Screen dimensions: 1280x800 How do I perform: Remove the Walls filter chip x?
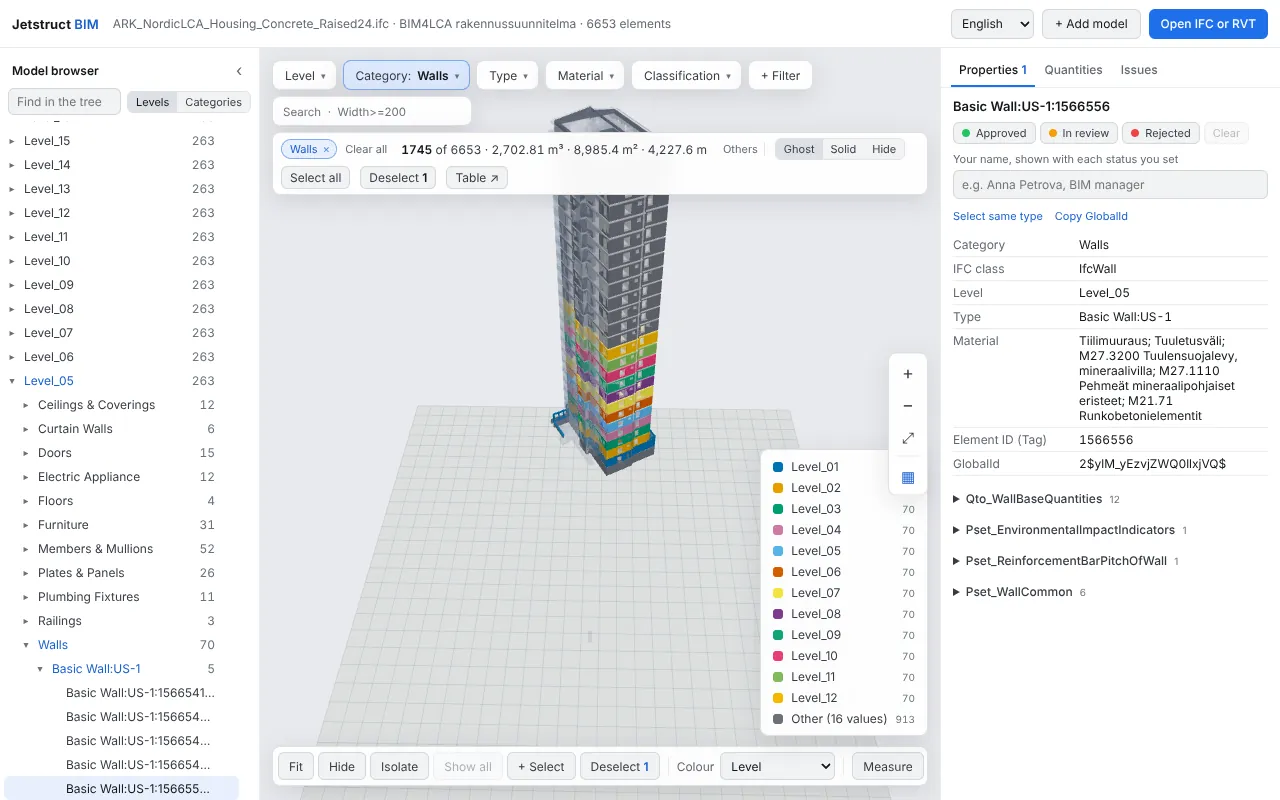click(326, 149)
